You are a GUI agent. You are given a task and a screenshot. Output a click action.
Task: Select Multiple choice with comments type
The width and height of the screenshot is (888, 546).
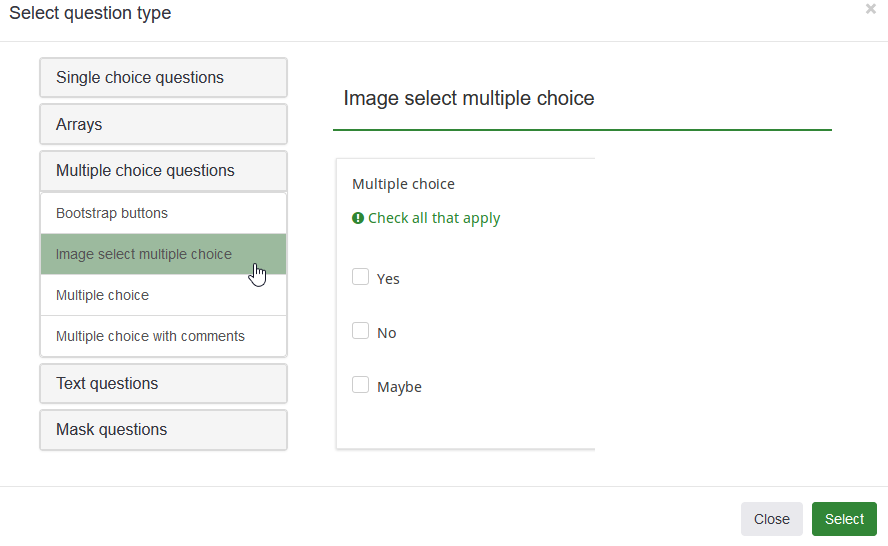click(150, 336)
